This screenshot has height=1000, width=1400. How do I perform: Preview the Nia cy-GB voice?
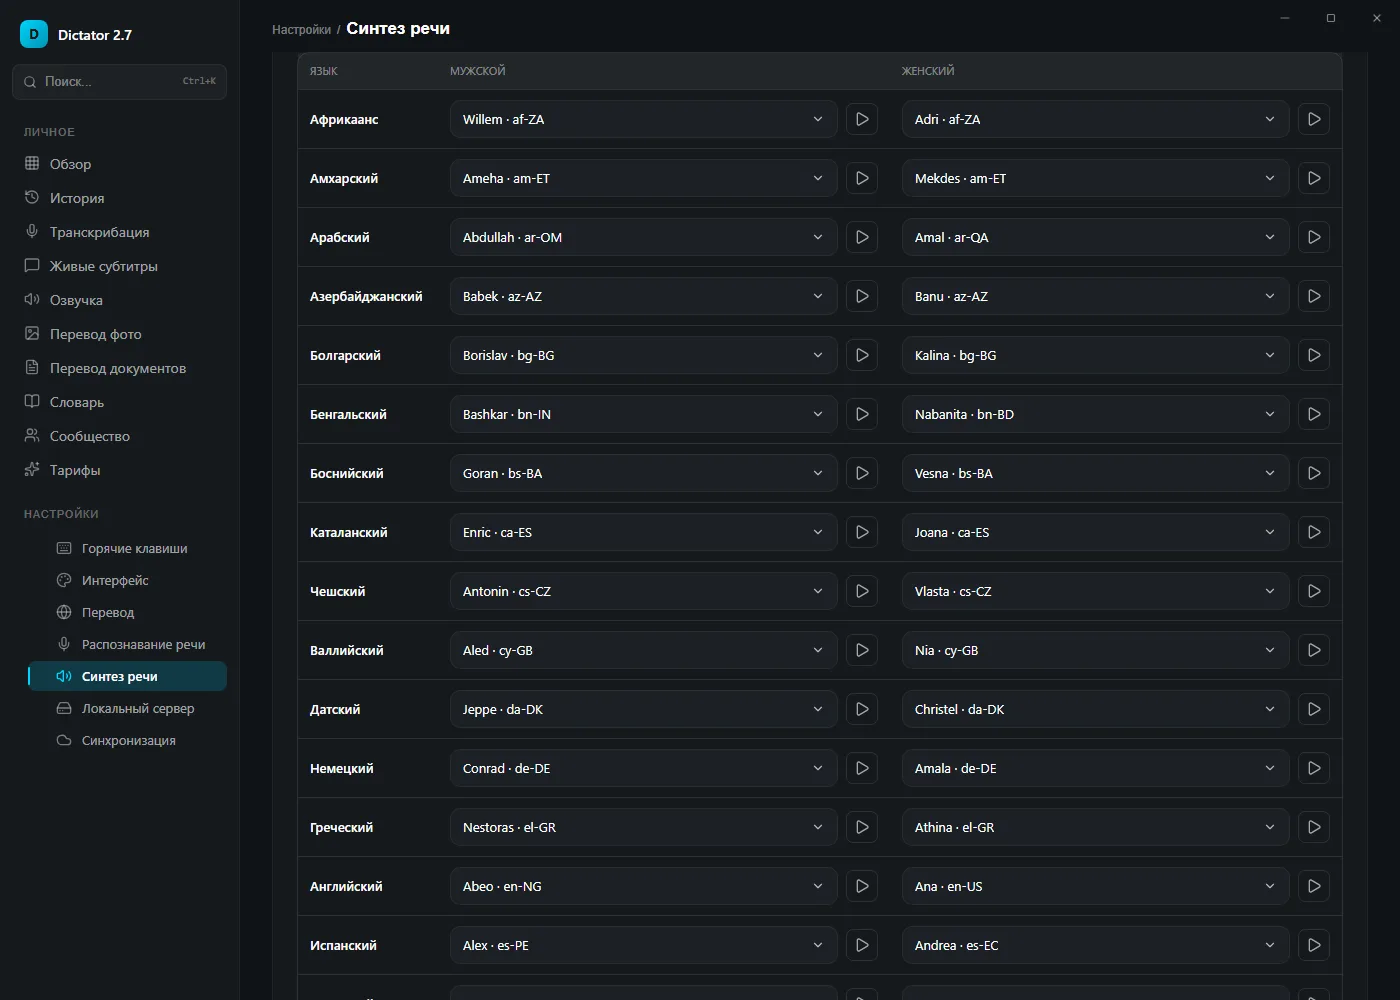1314,650
